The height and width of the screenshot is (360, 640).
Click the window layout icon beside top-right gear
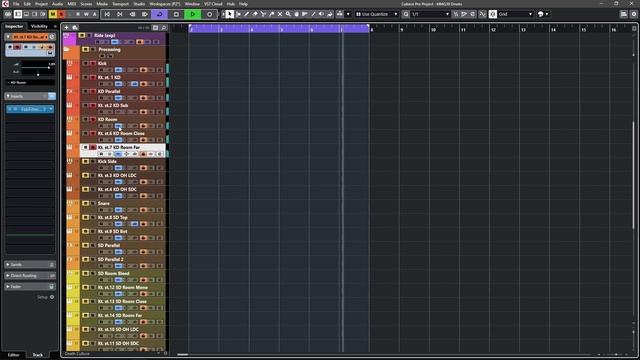pos(624,14)
